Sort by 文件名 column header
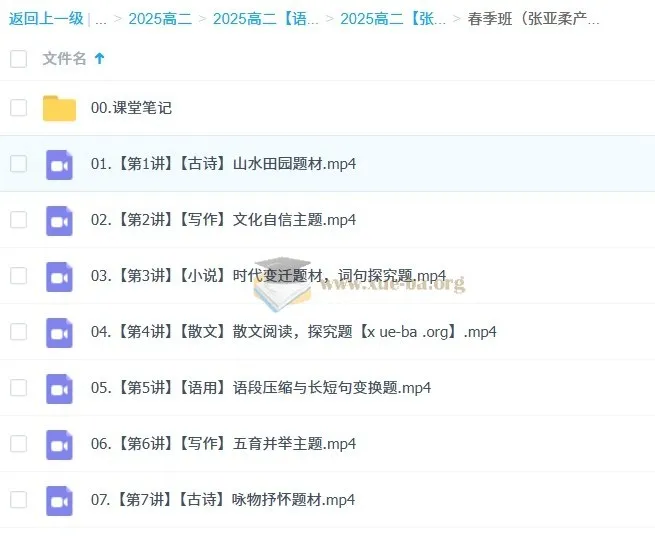 pos(64,58)
